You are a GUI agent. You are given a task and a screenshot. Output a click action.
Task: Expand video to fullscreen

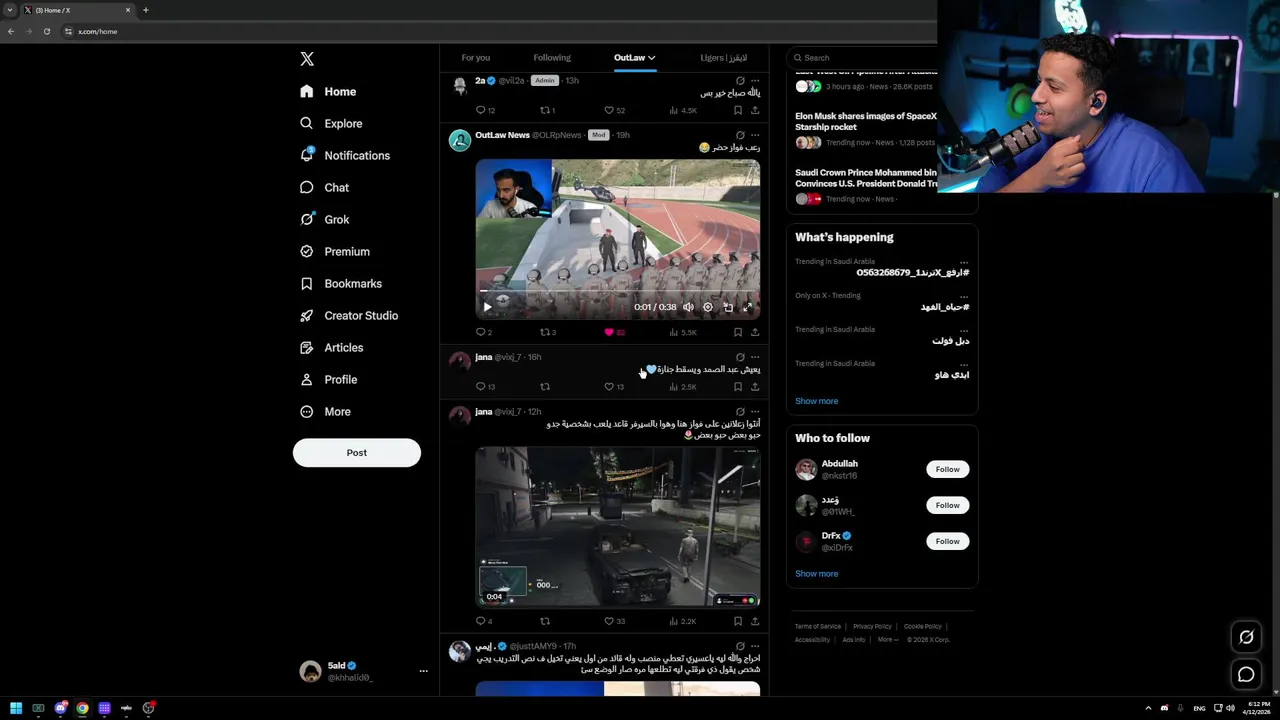[747, 307]
